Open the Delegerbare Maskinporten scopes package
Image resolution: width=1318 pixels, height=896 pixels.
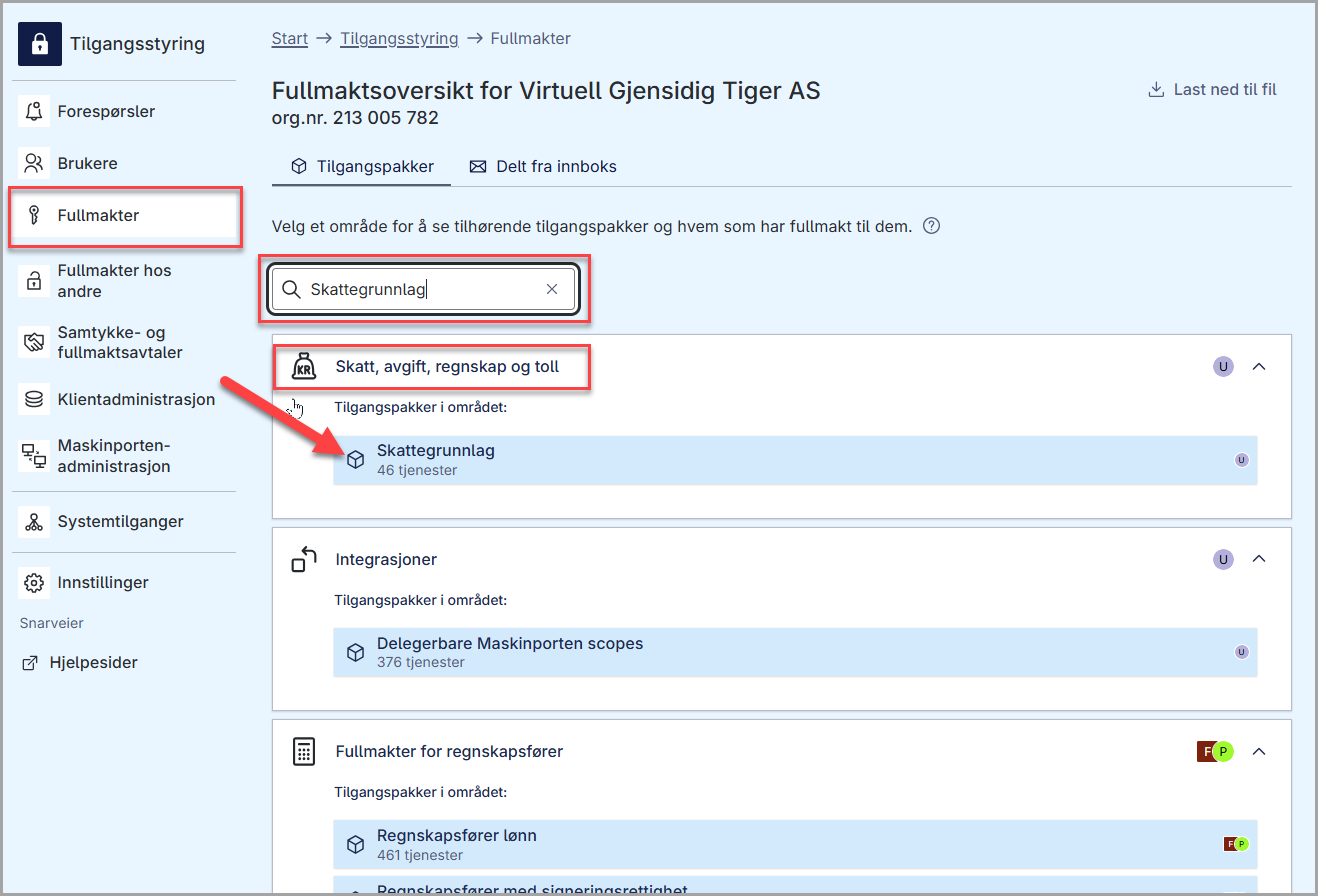click(x=795, y=652)
